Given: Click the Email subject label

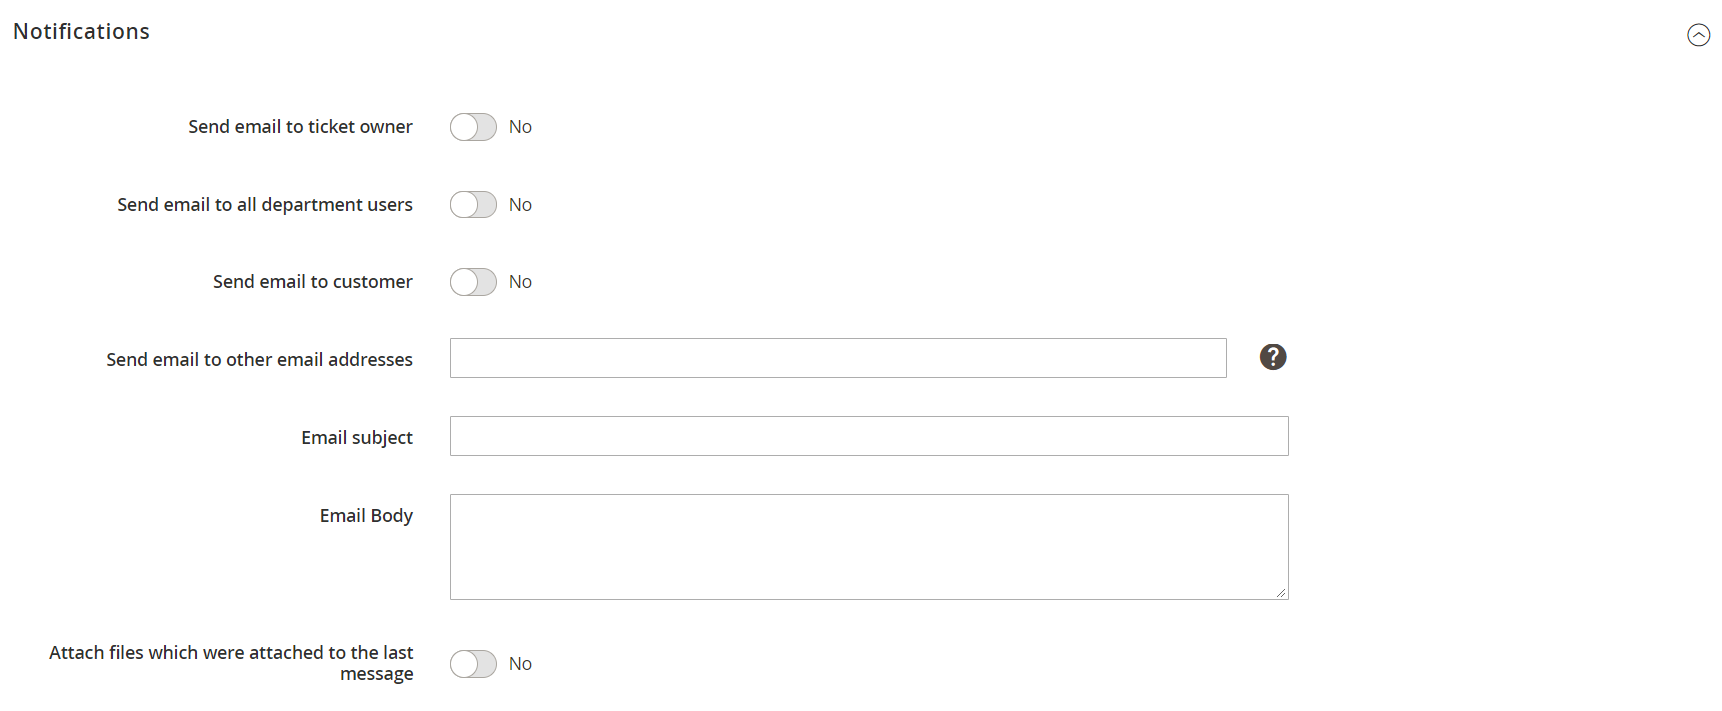Looking at the screenshot, I should coord(357,438).
